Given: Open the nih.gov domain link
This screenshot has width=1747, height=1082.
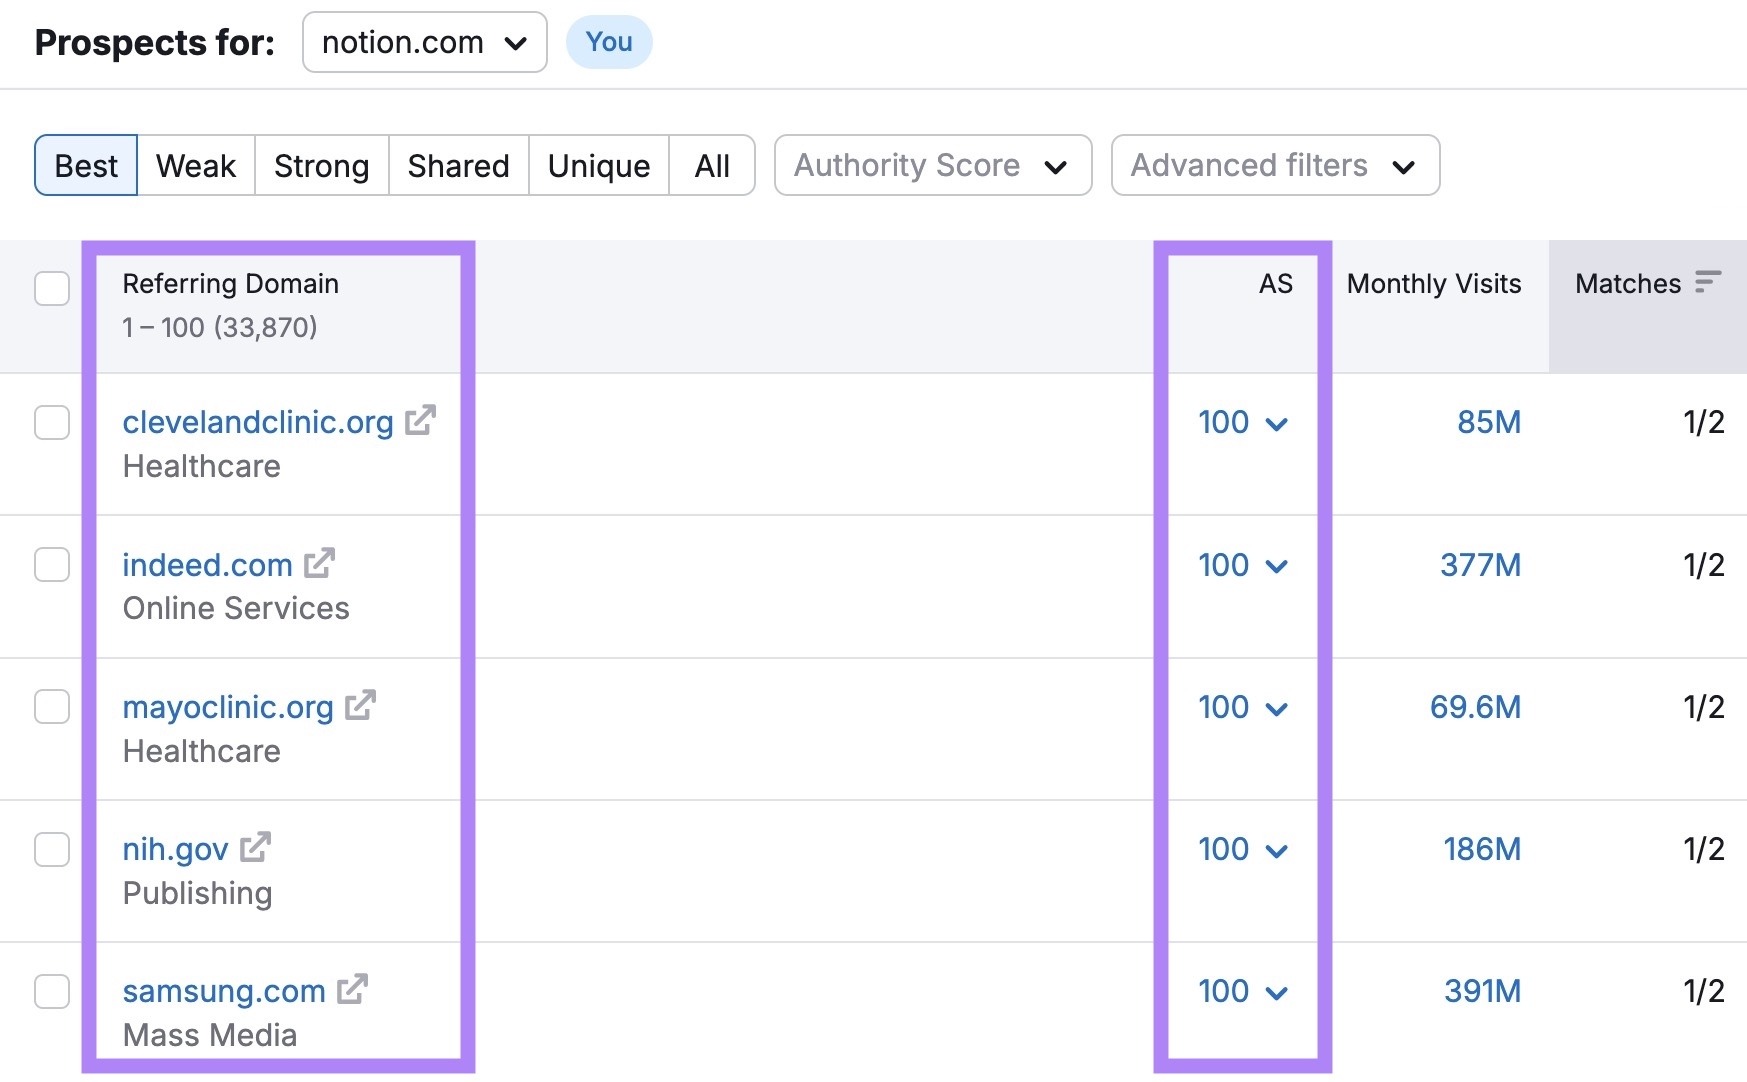Looking at the screenshot, I should pyautogui.click(x=175, y=849).
